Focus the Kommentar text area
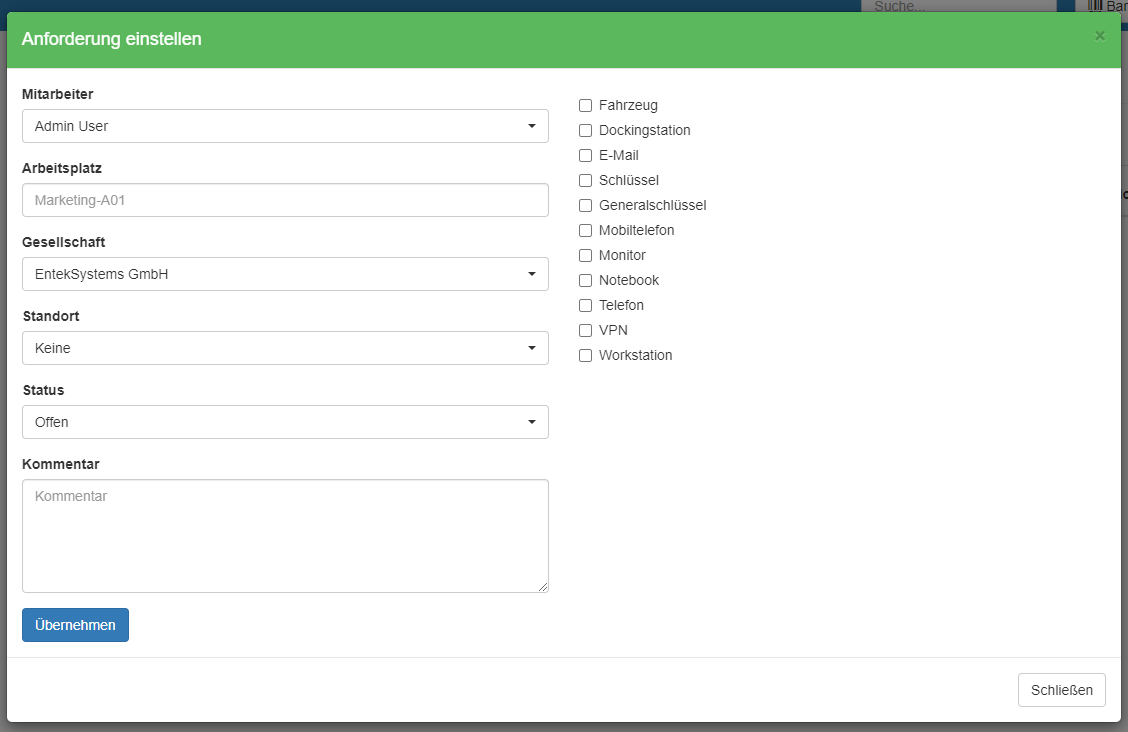Viewport: 1128px width, 732px height. [285, 536]
